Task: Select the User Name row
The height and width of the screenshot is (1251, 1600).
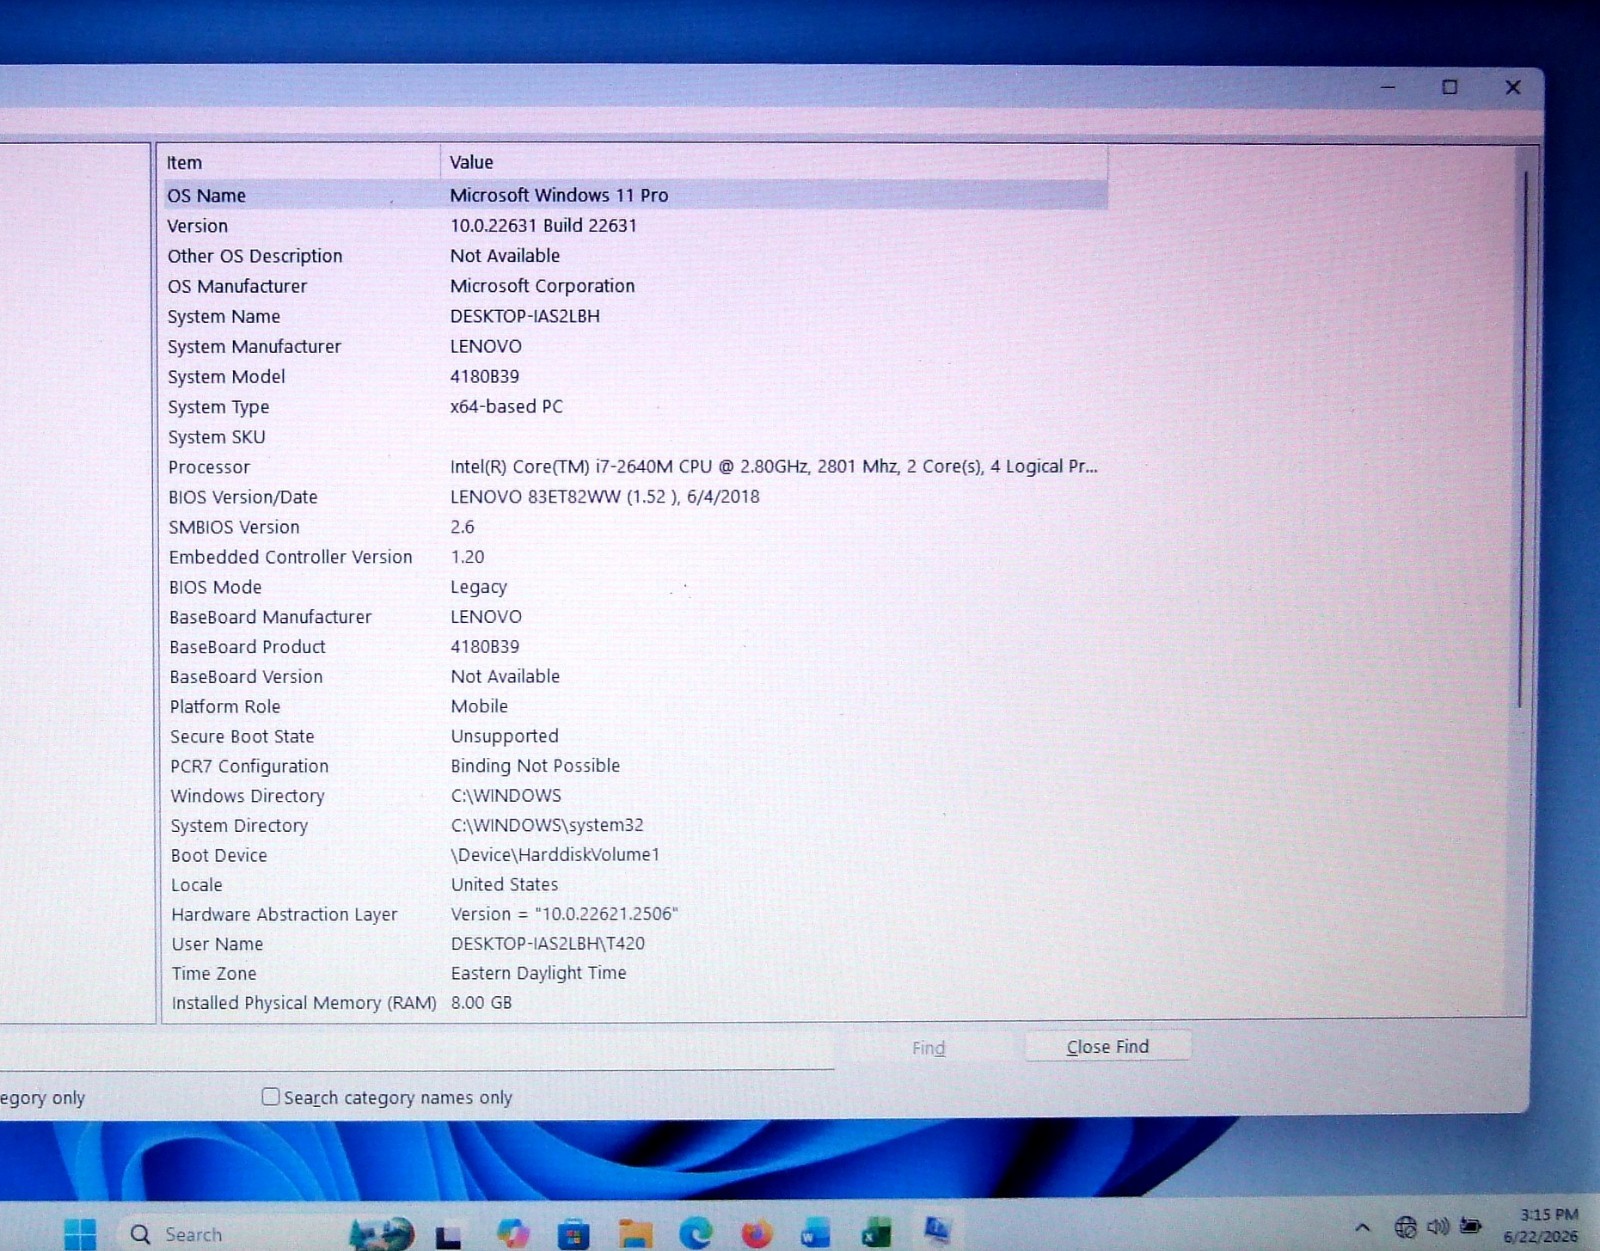Action: pos(635,943)
